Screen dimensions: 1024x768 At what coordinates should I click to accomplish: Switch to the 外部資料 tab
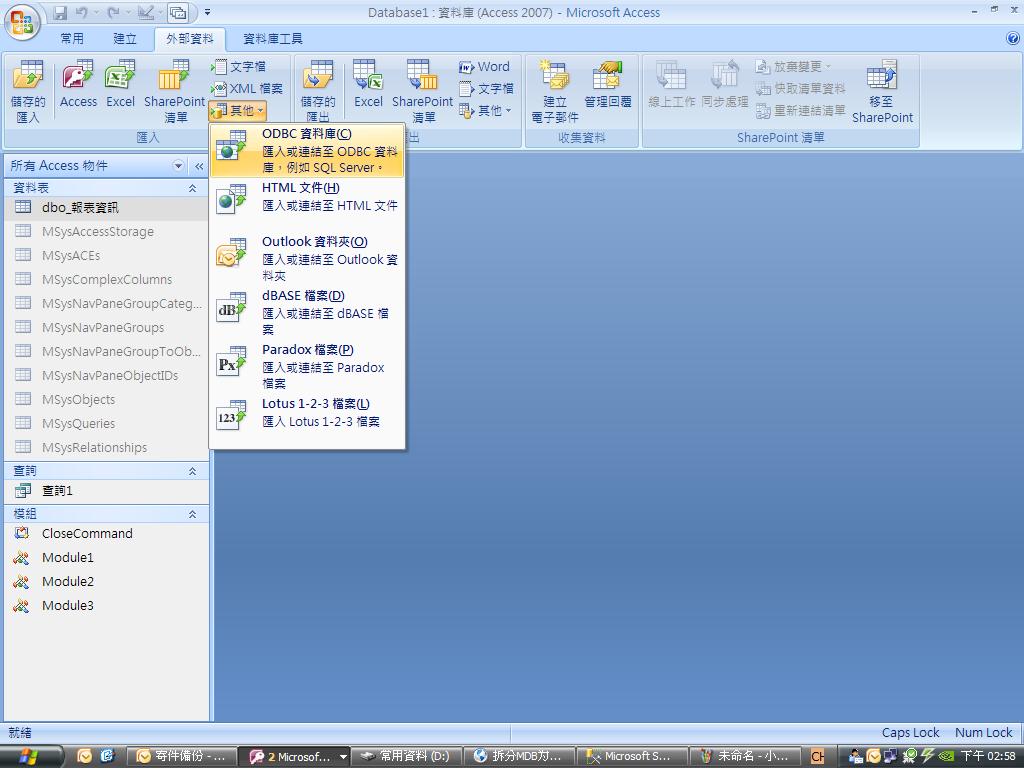point(189,39)
